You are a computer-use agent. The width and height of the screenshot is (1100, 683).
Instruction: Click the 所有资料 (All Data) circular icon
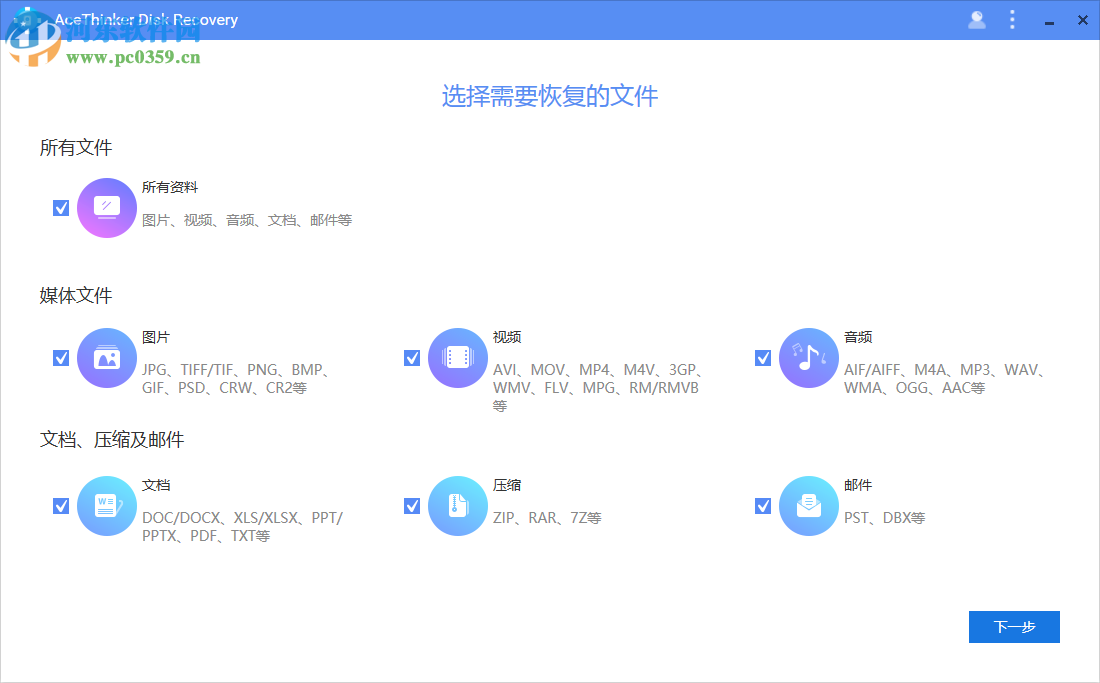[x=106, y=207]
